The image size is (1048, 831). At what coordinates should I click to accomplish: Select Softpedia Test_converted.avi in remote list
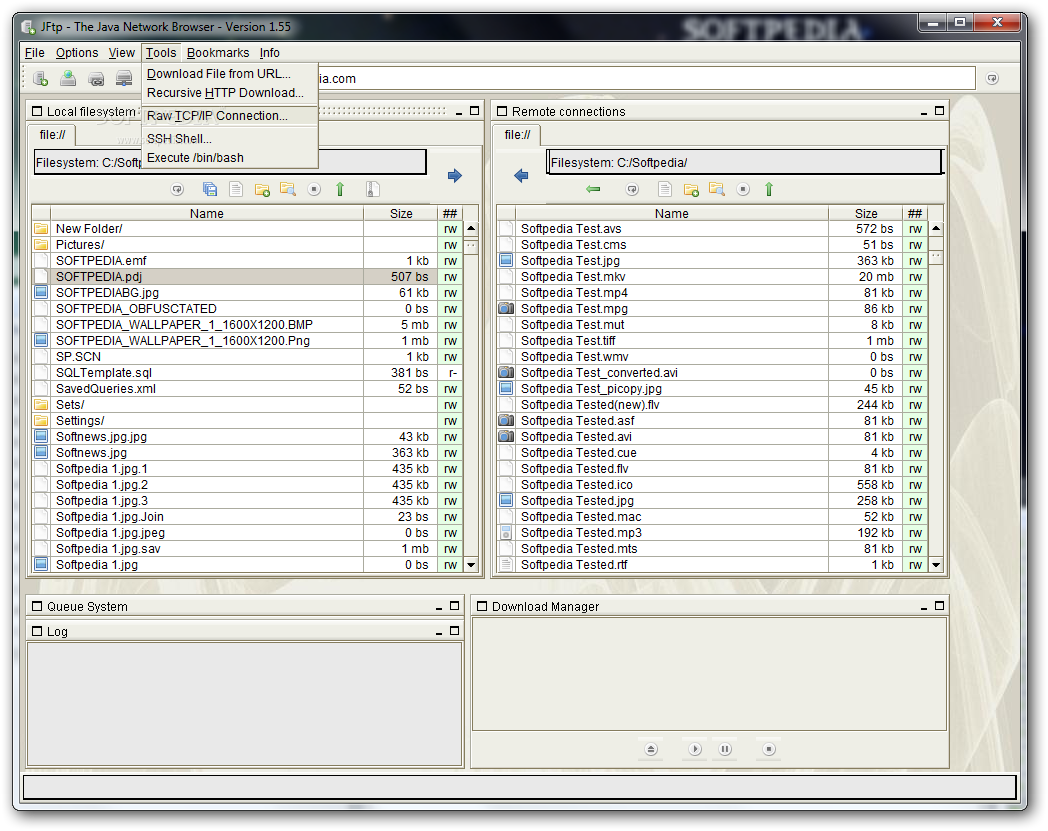click(711, 373)
